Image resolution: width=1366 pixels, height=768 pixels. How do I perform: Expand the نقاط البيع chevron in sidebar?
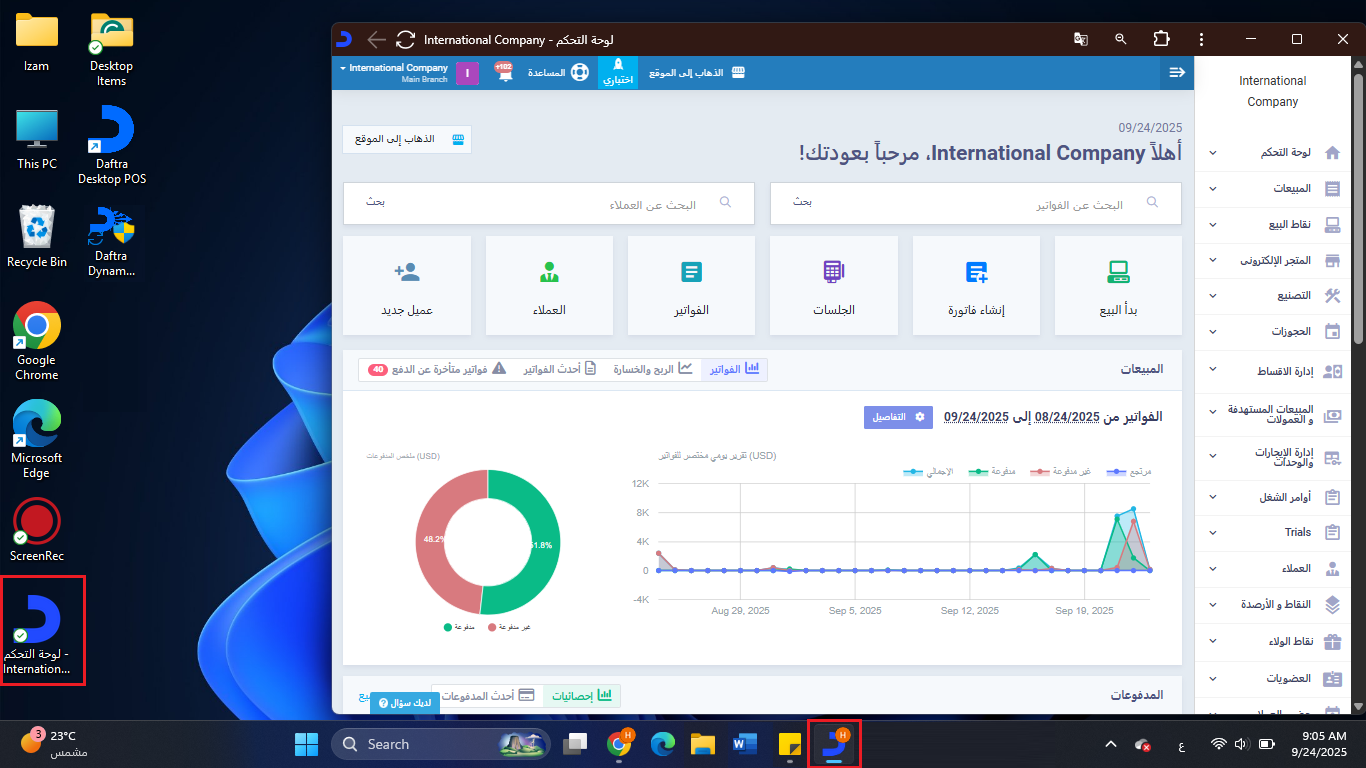(x=1213, y=225)
